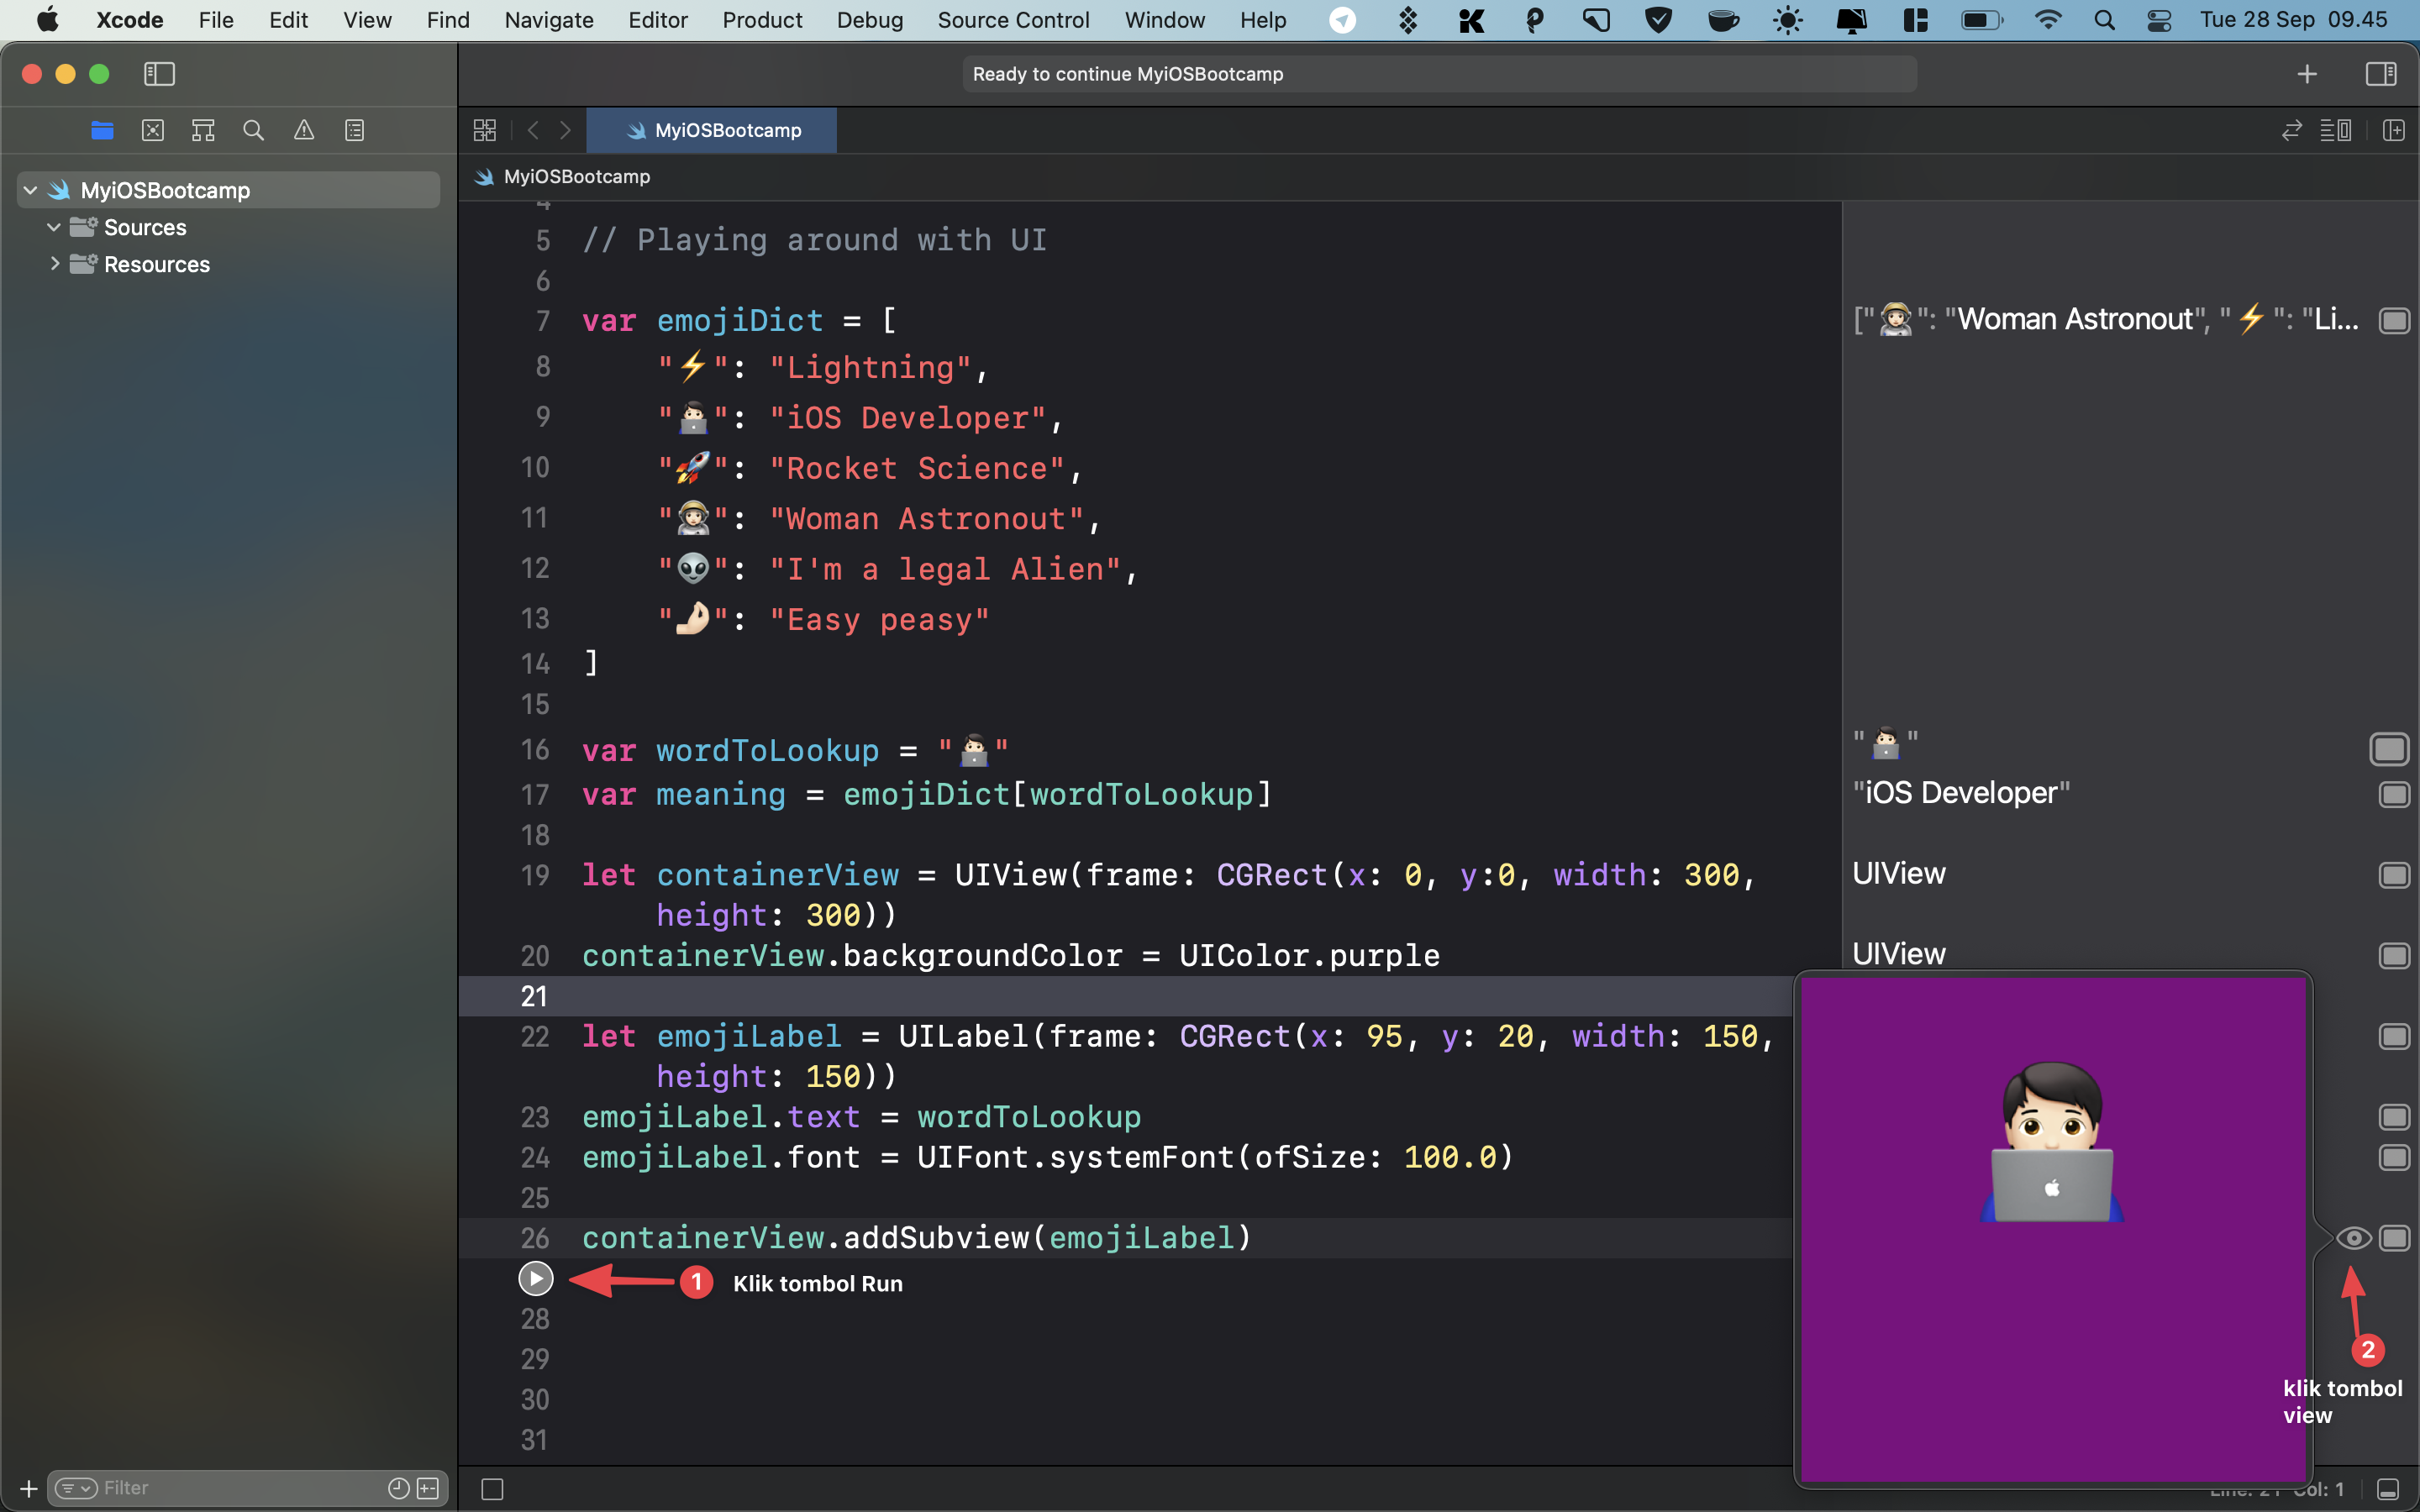Go forward in editor history

565,130
